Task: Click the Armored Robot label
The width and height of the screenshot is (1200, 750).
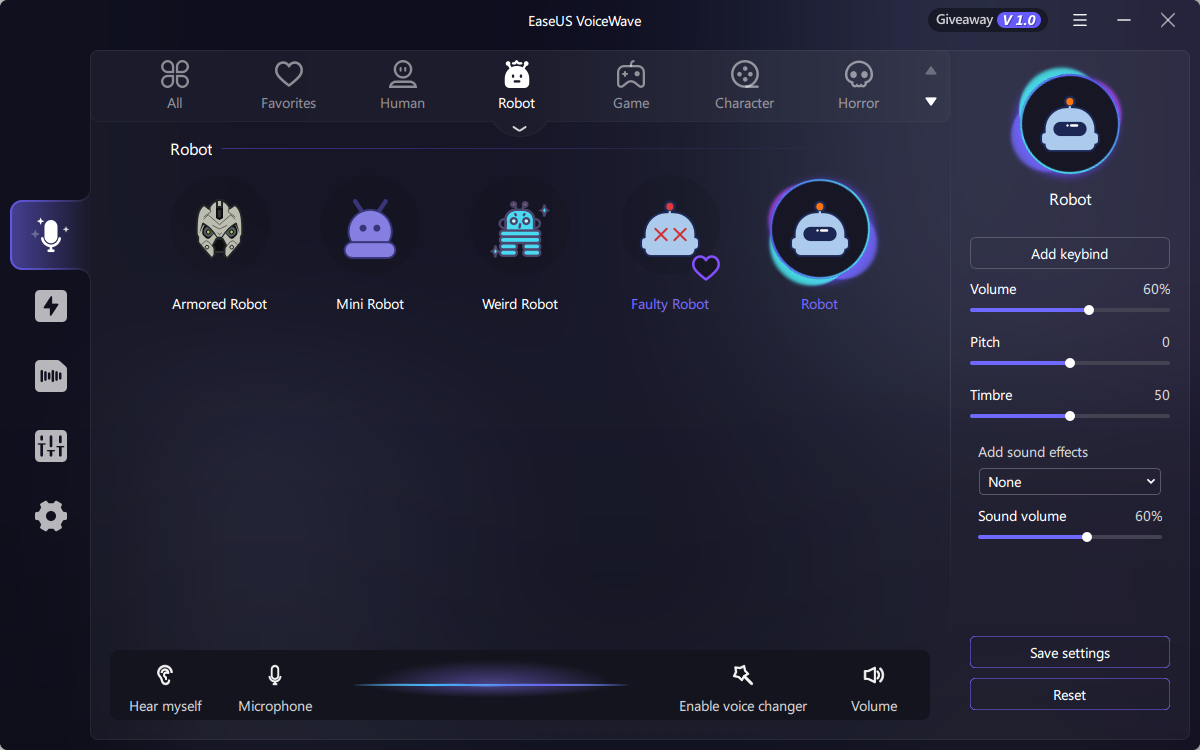Action: (220, 304)
